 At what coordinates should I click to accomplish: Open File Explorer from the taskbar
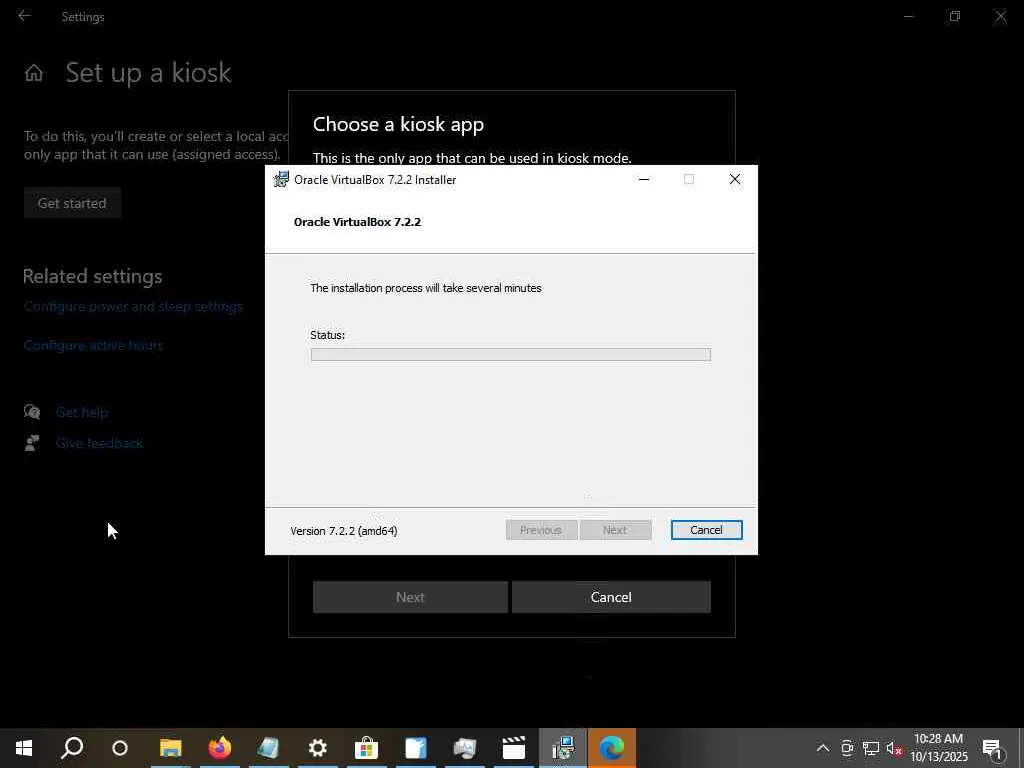click(170, 748)
